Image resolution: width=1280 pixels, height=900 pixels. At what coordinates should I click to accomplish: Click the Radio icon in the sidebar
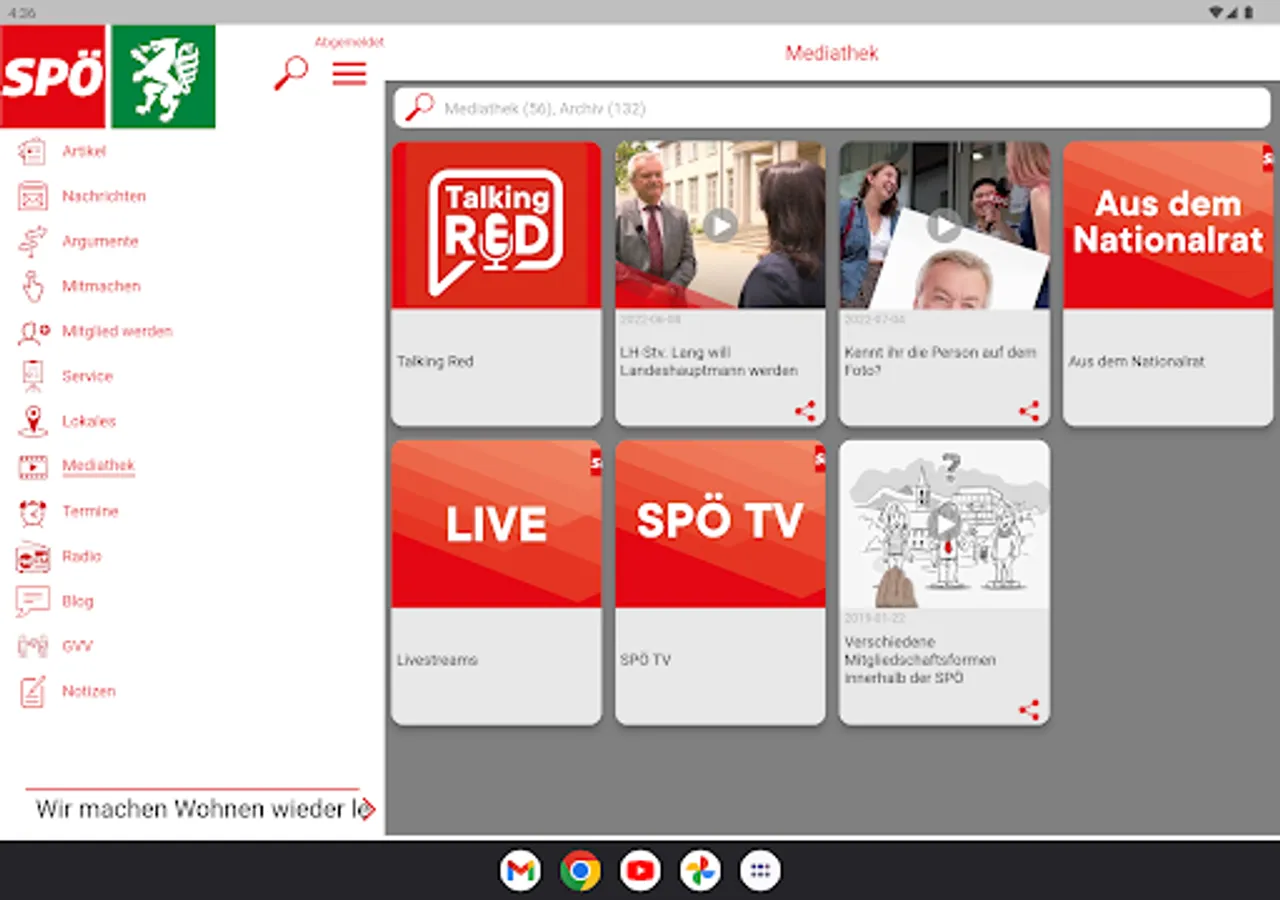[32, 556]
